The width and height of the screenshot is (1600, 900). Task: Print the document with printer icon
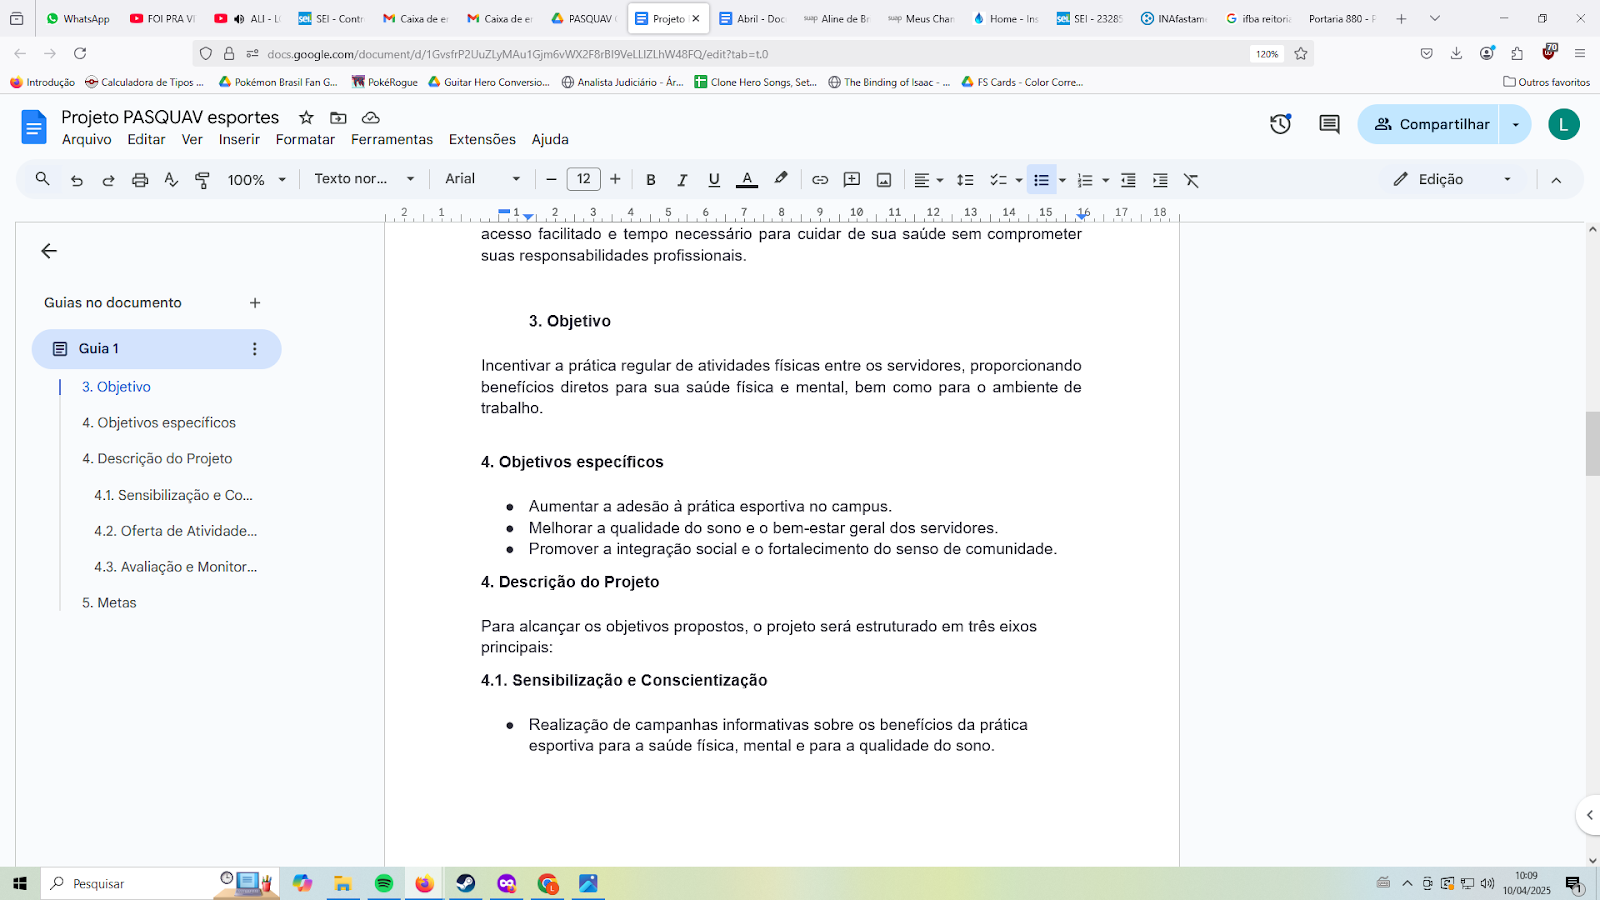pos(140,180)
